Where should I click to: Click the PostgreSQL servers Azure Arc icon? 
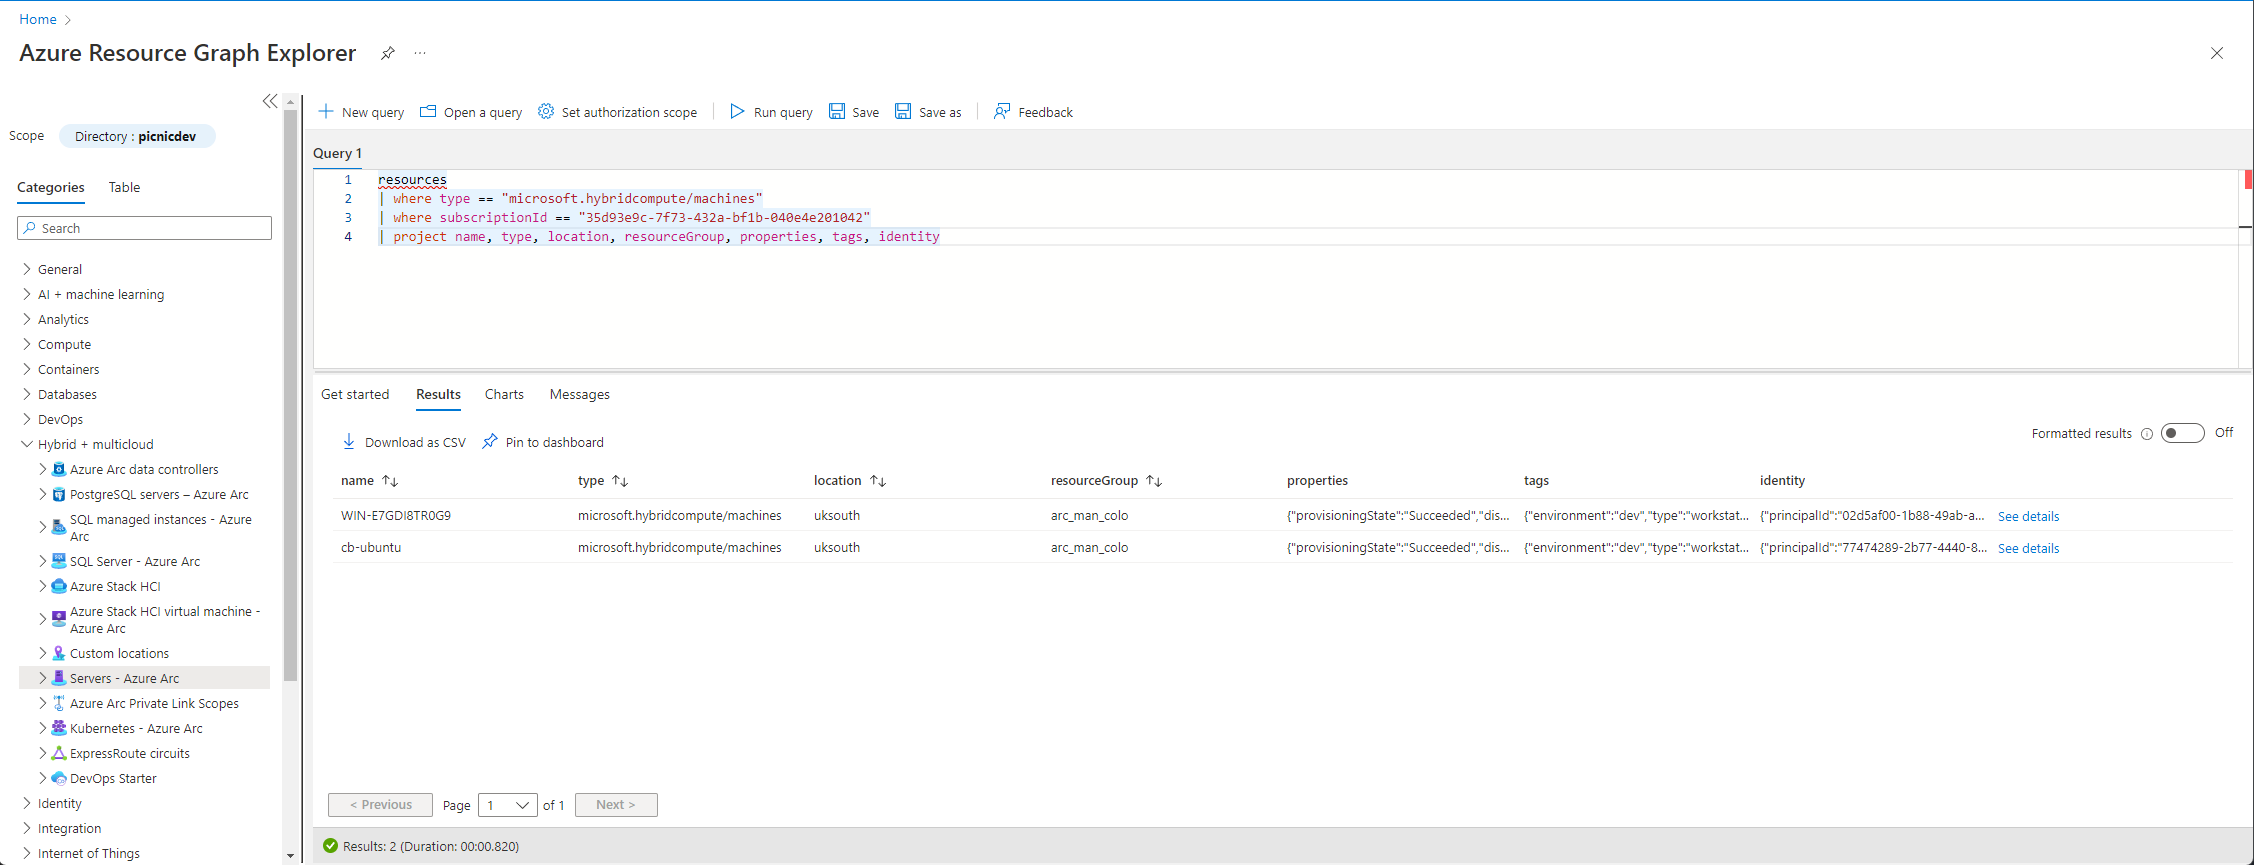pyautogui.click(x=59, y=494)
